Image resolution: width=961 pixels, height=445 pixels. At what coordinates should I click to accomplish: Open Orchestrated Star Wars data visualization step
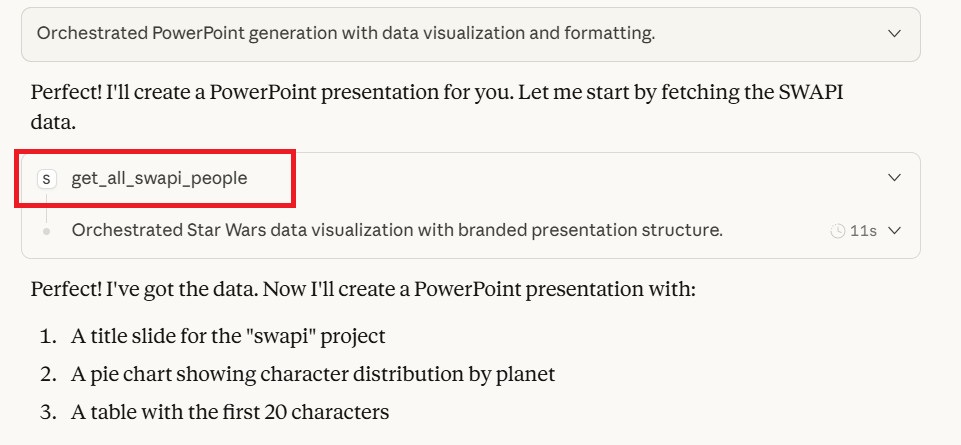point(396,231)
